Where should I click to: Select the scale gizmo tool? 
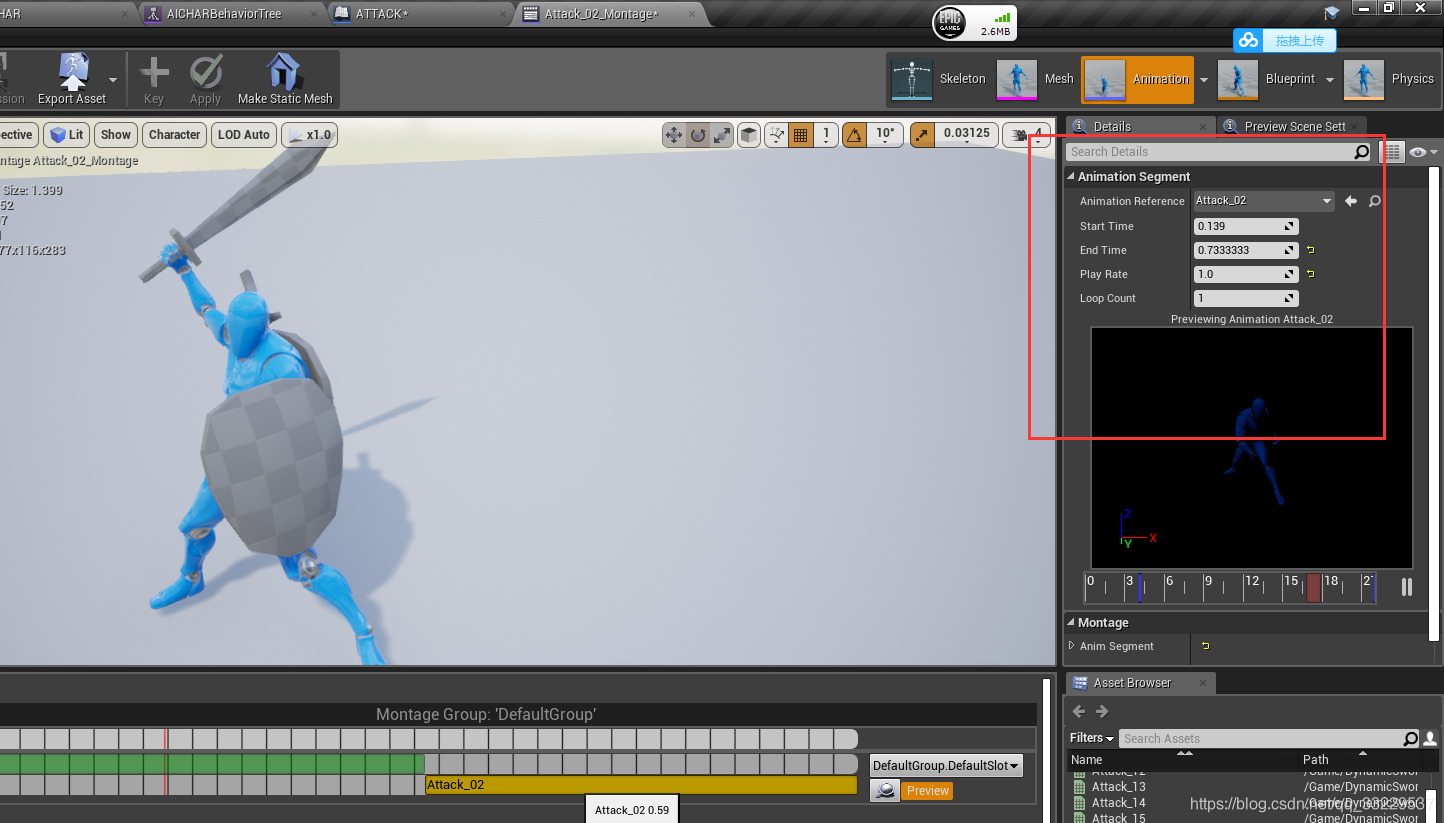(722, 135)
